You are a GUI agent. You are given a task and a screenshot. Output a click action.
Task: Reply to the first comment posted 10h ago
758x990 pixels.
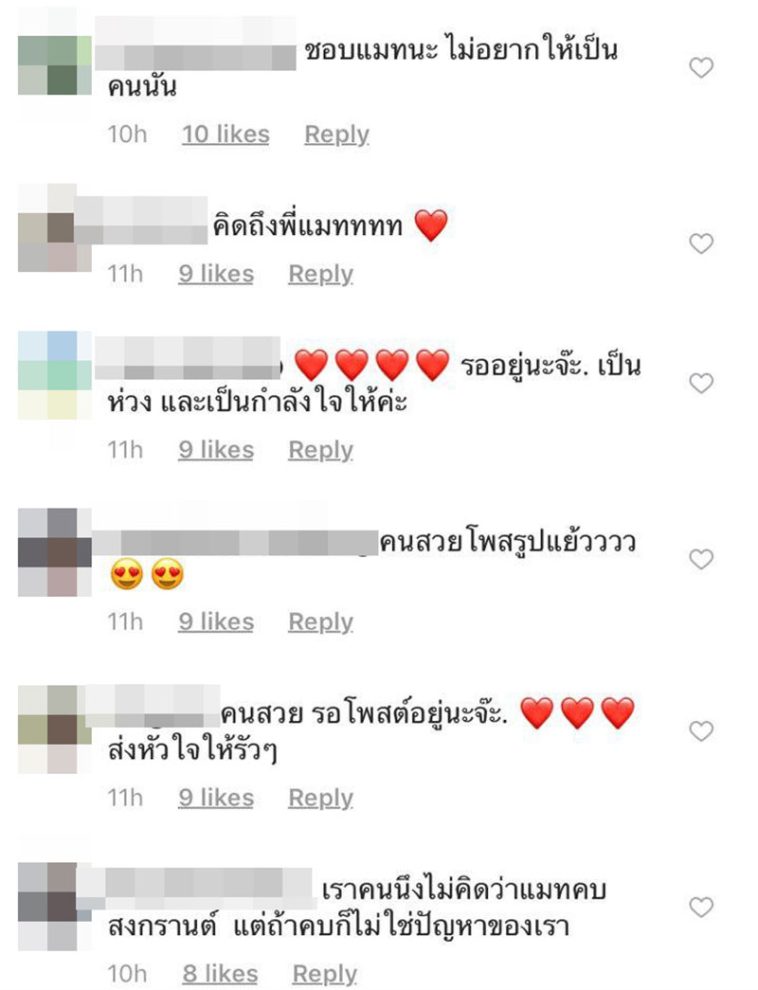click(x=337, y=134)
